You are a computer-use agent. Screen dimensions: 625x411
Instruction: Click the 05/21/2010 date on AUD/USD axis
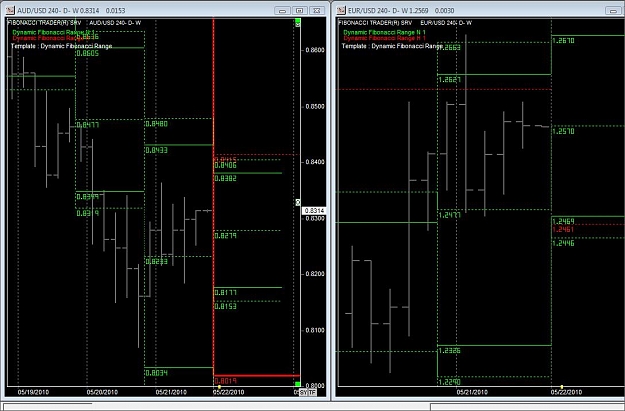tap(171, 392)
